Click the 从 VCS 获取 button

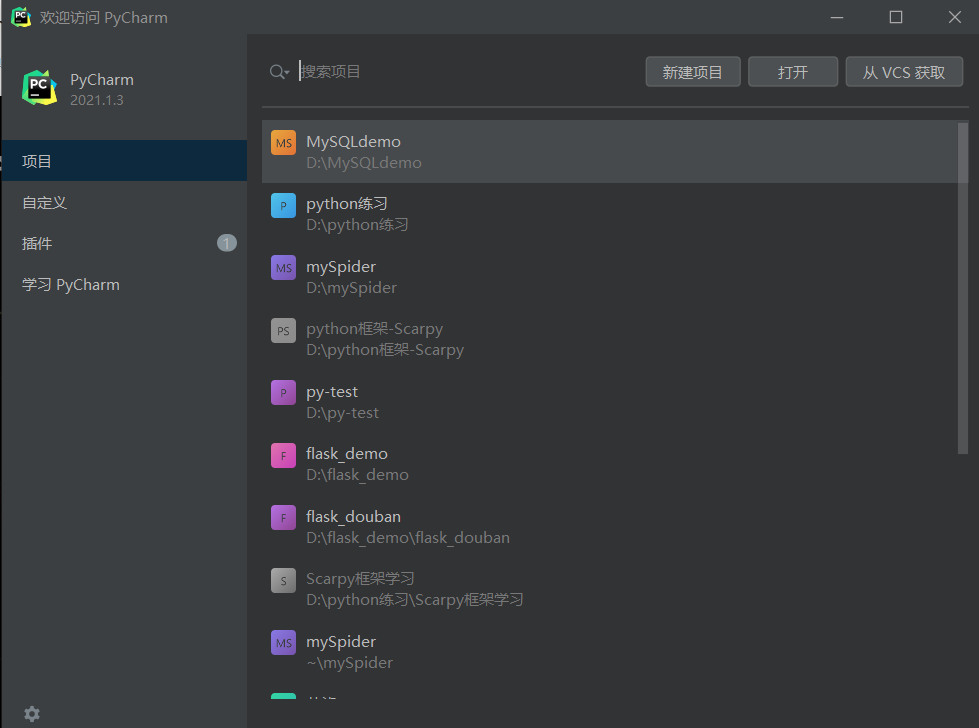(x=904, y=72)
